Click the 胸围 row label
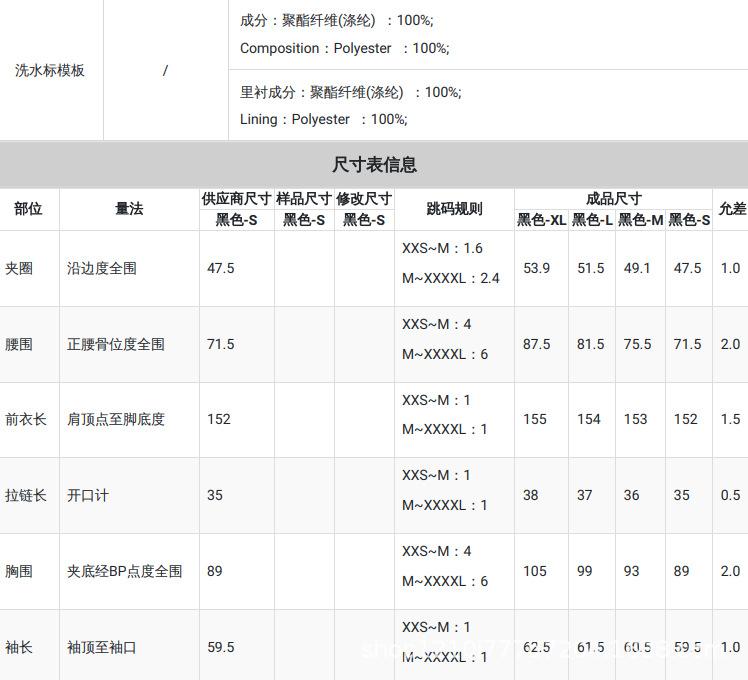This screenshot has width=748, height=680. (19, 571)
